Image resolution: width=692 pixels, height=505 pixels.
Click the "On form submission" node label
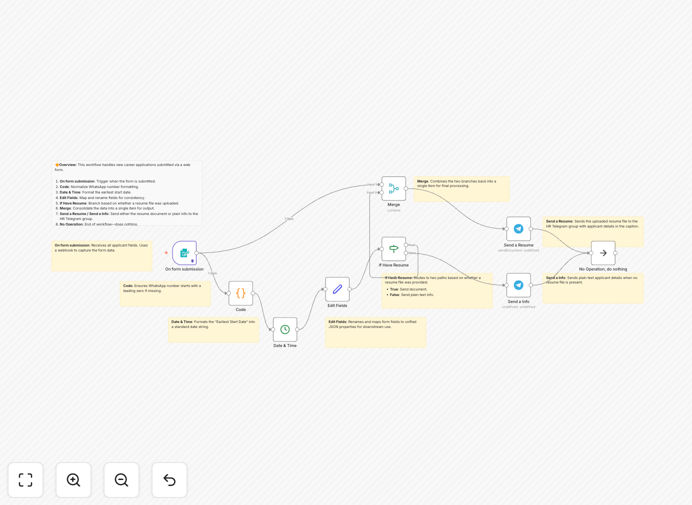184,269
